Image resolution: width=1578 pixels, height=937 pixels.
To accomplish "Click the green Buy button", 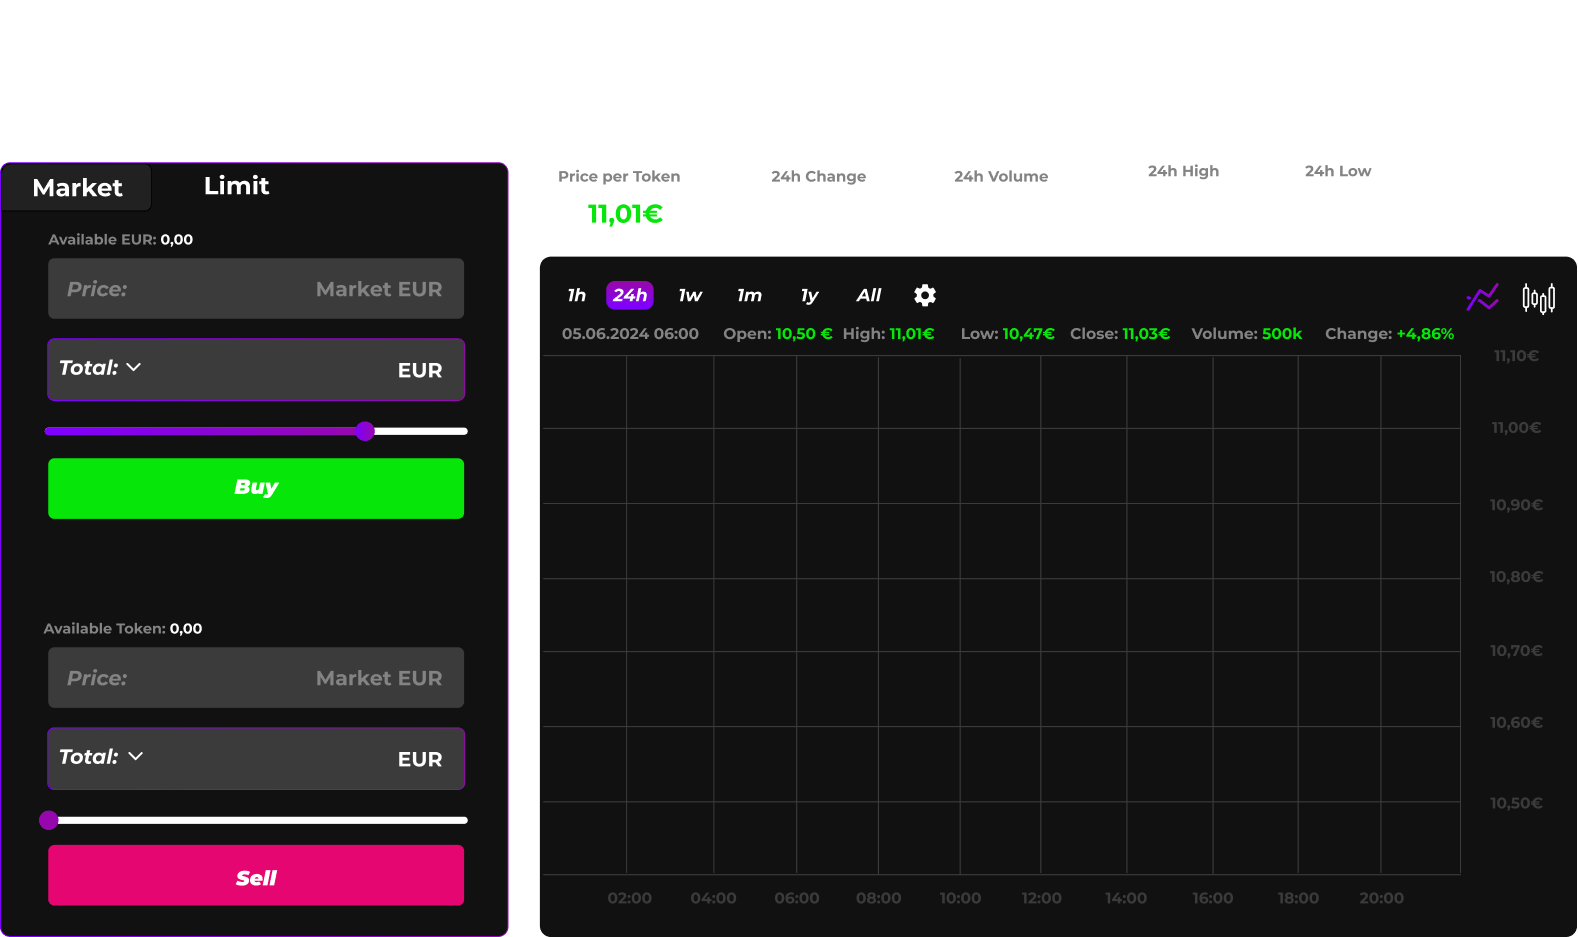I will coord(256,488).
